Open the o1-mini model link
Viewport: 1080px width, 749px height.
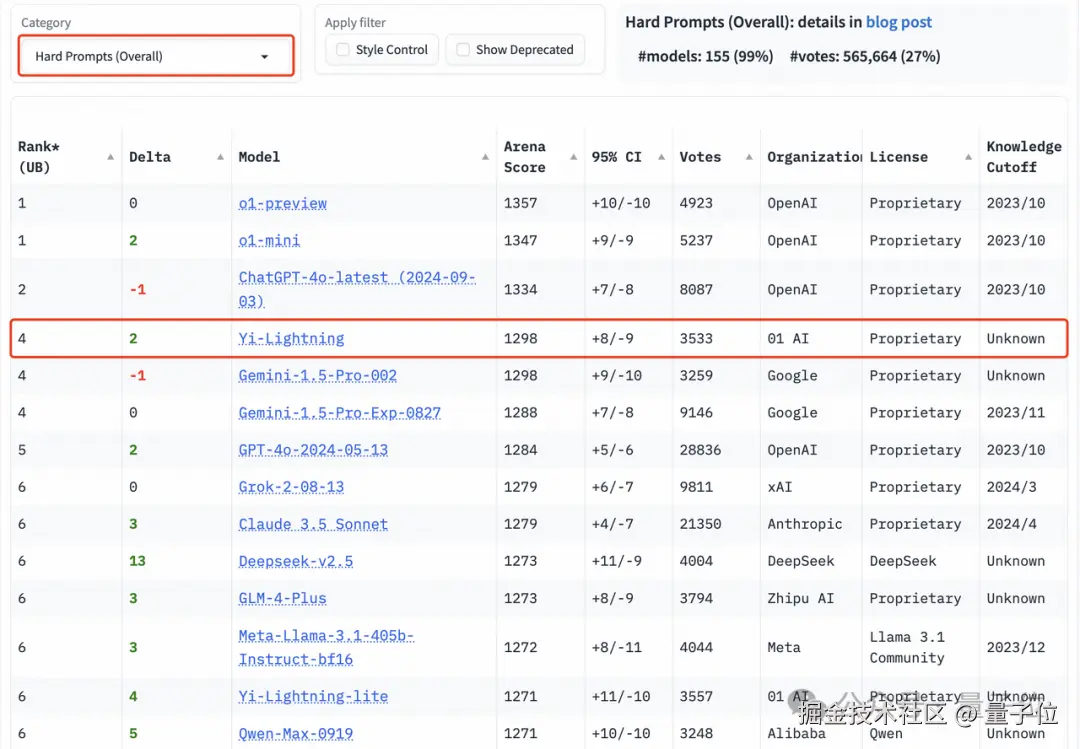pos(269,240)
